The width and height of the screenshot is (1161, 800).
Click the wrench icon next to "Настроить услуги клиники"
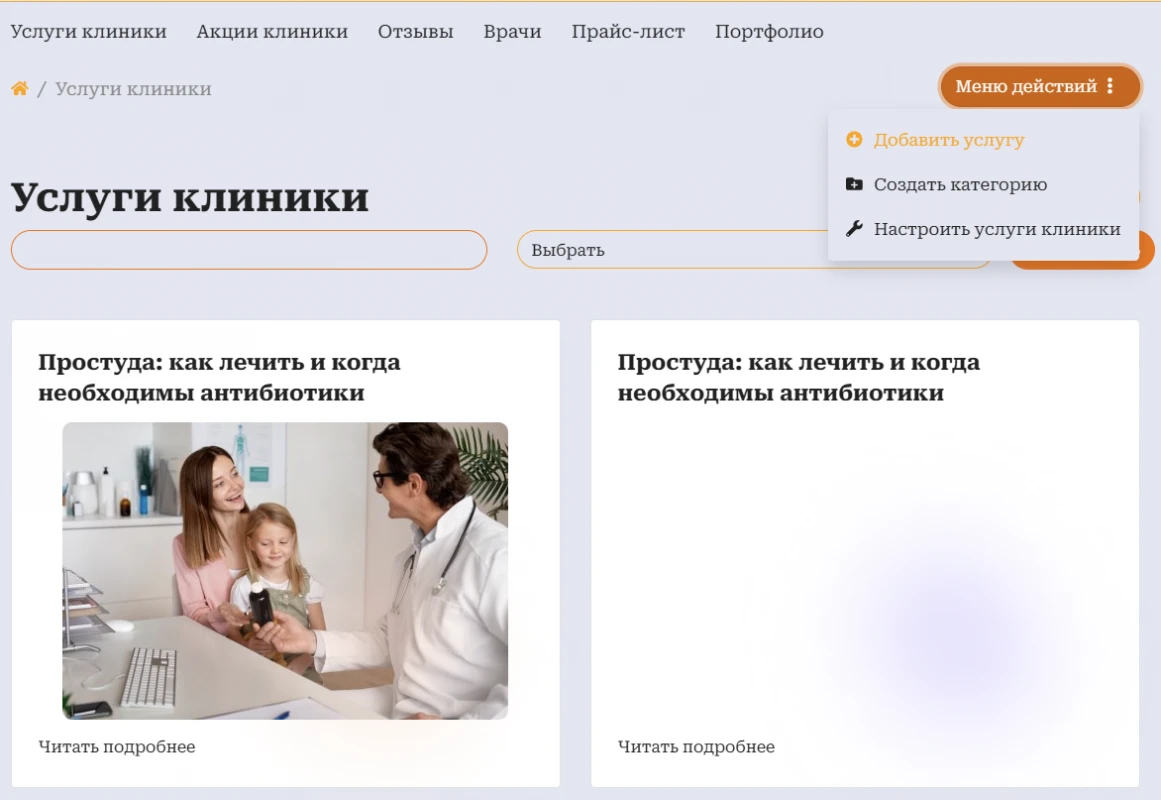tap(855, 228)
